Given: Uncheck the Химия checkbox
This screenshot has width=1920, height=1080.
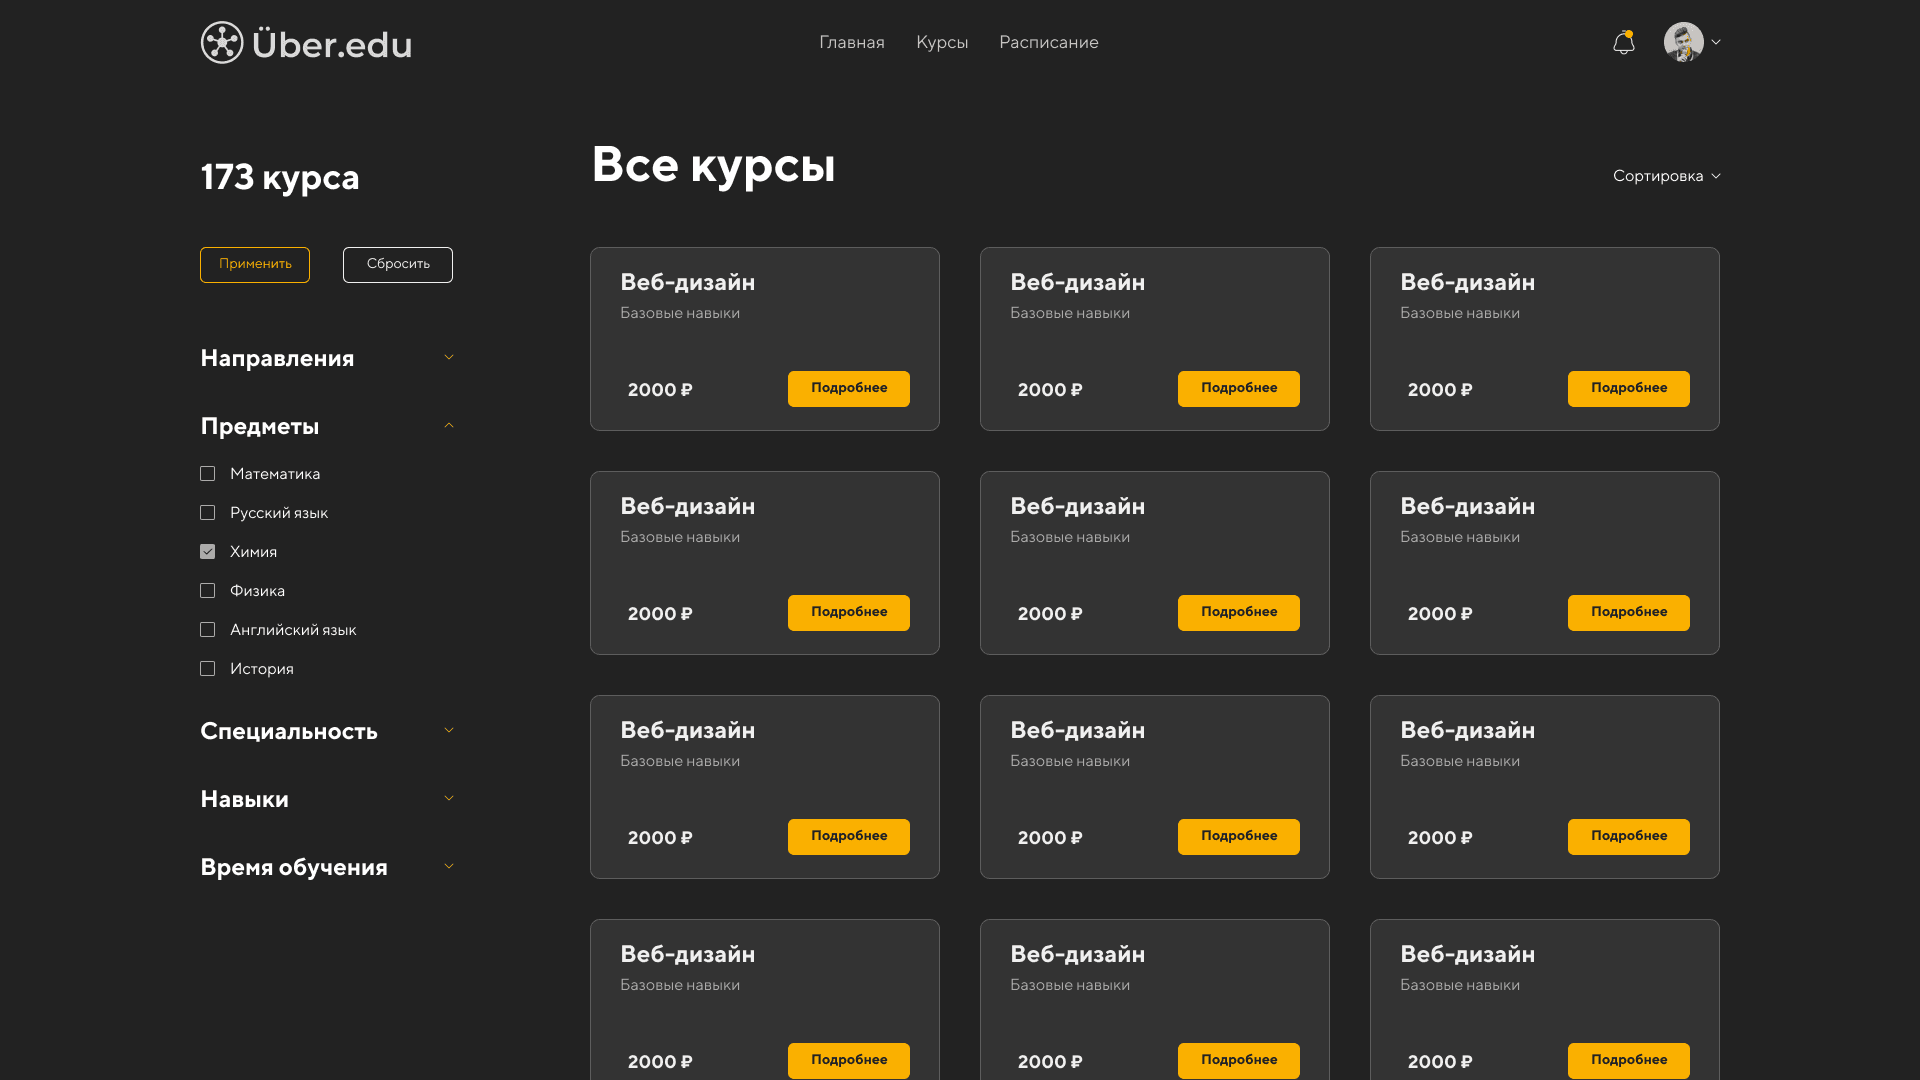Looking at the screenshot, I should 208,552.
